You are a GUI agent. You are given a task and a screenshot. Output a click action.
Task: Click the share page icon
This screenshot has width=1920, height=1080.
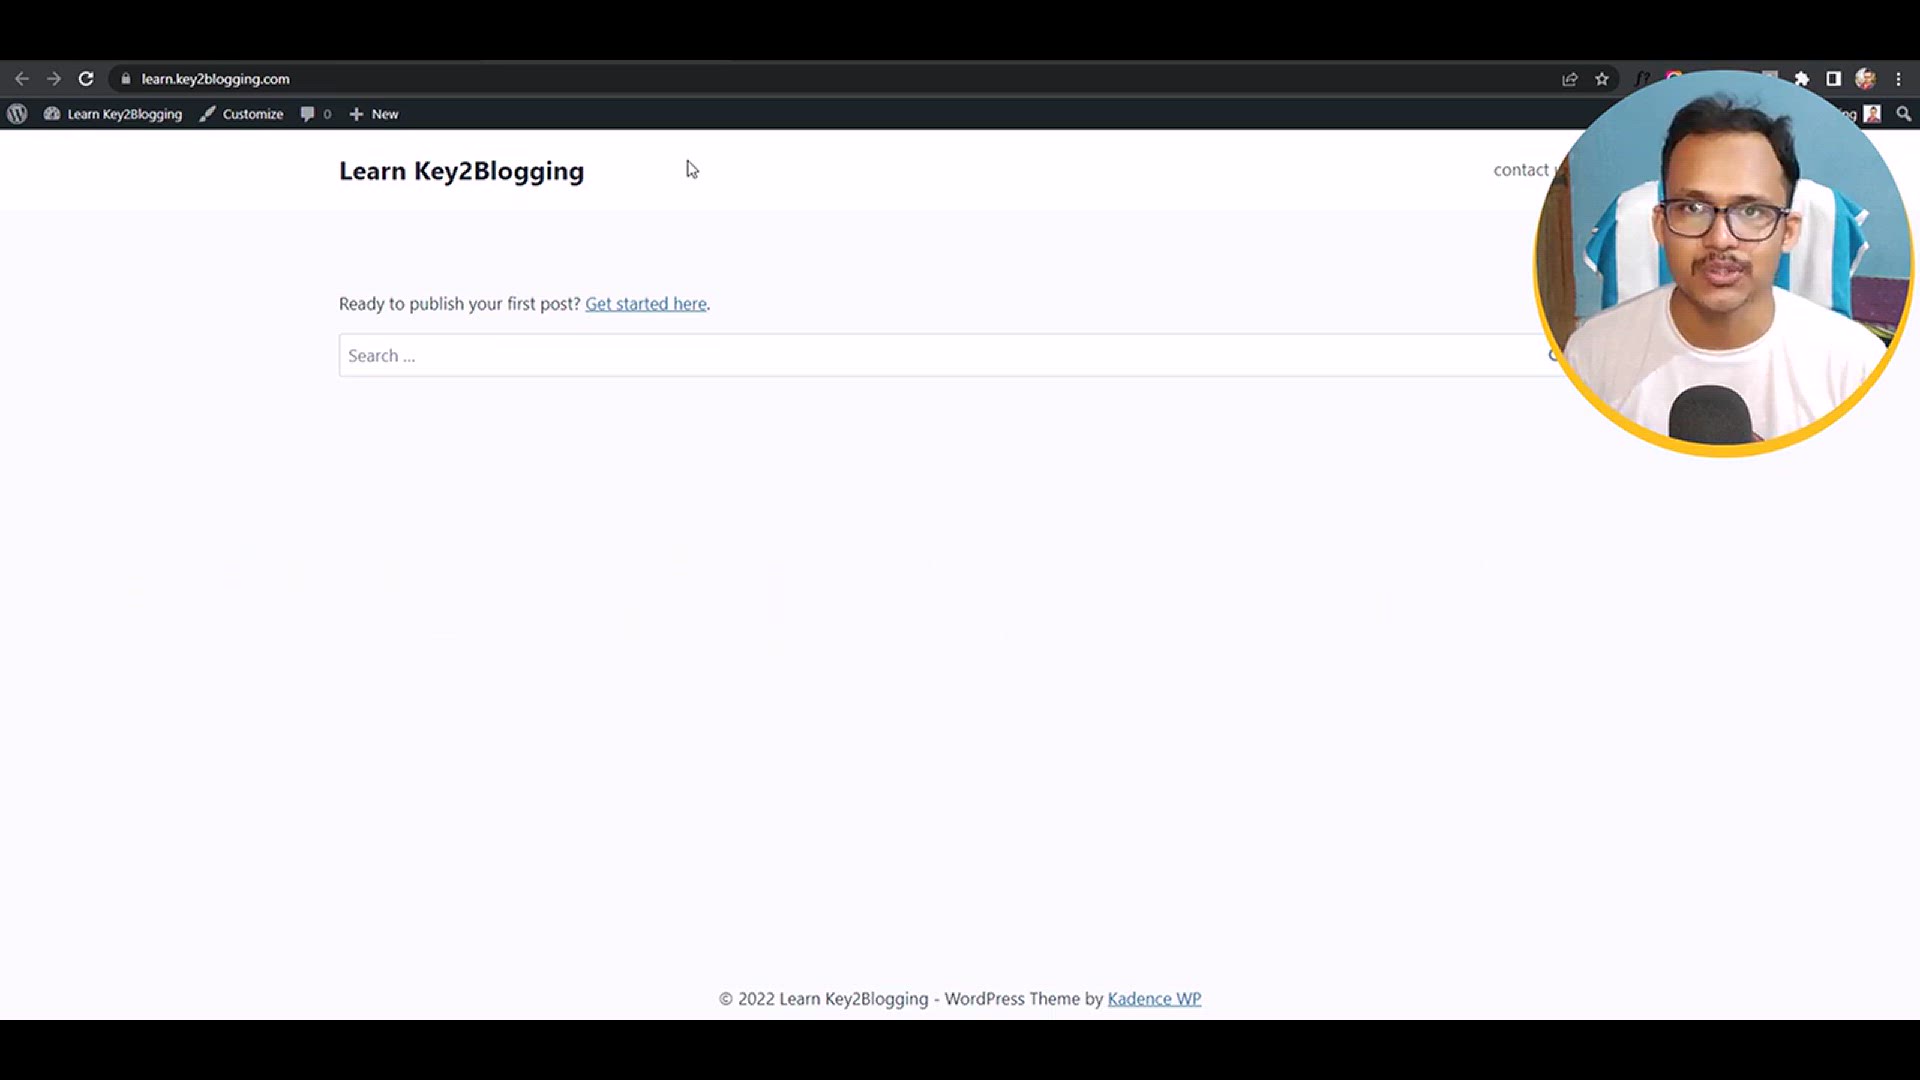1570,79
